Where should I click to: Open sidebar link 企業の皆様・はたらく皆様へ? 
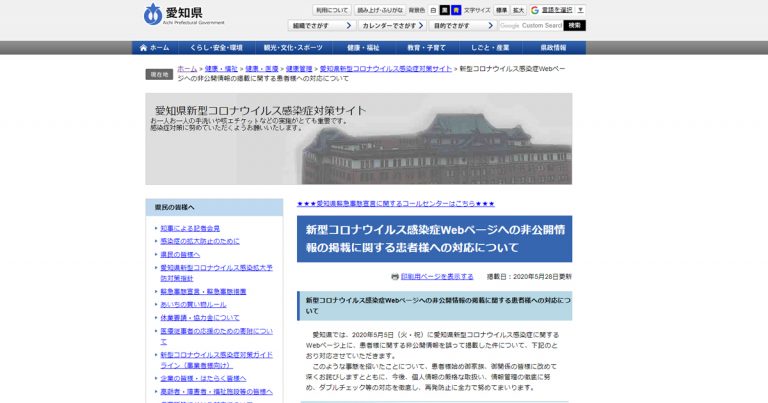pos(203,379)
